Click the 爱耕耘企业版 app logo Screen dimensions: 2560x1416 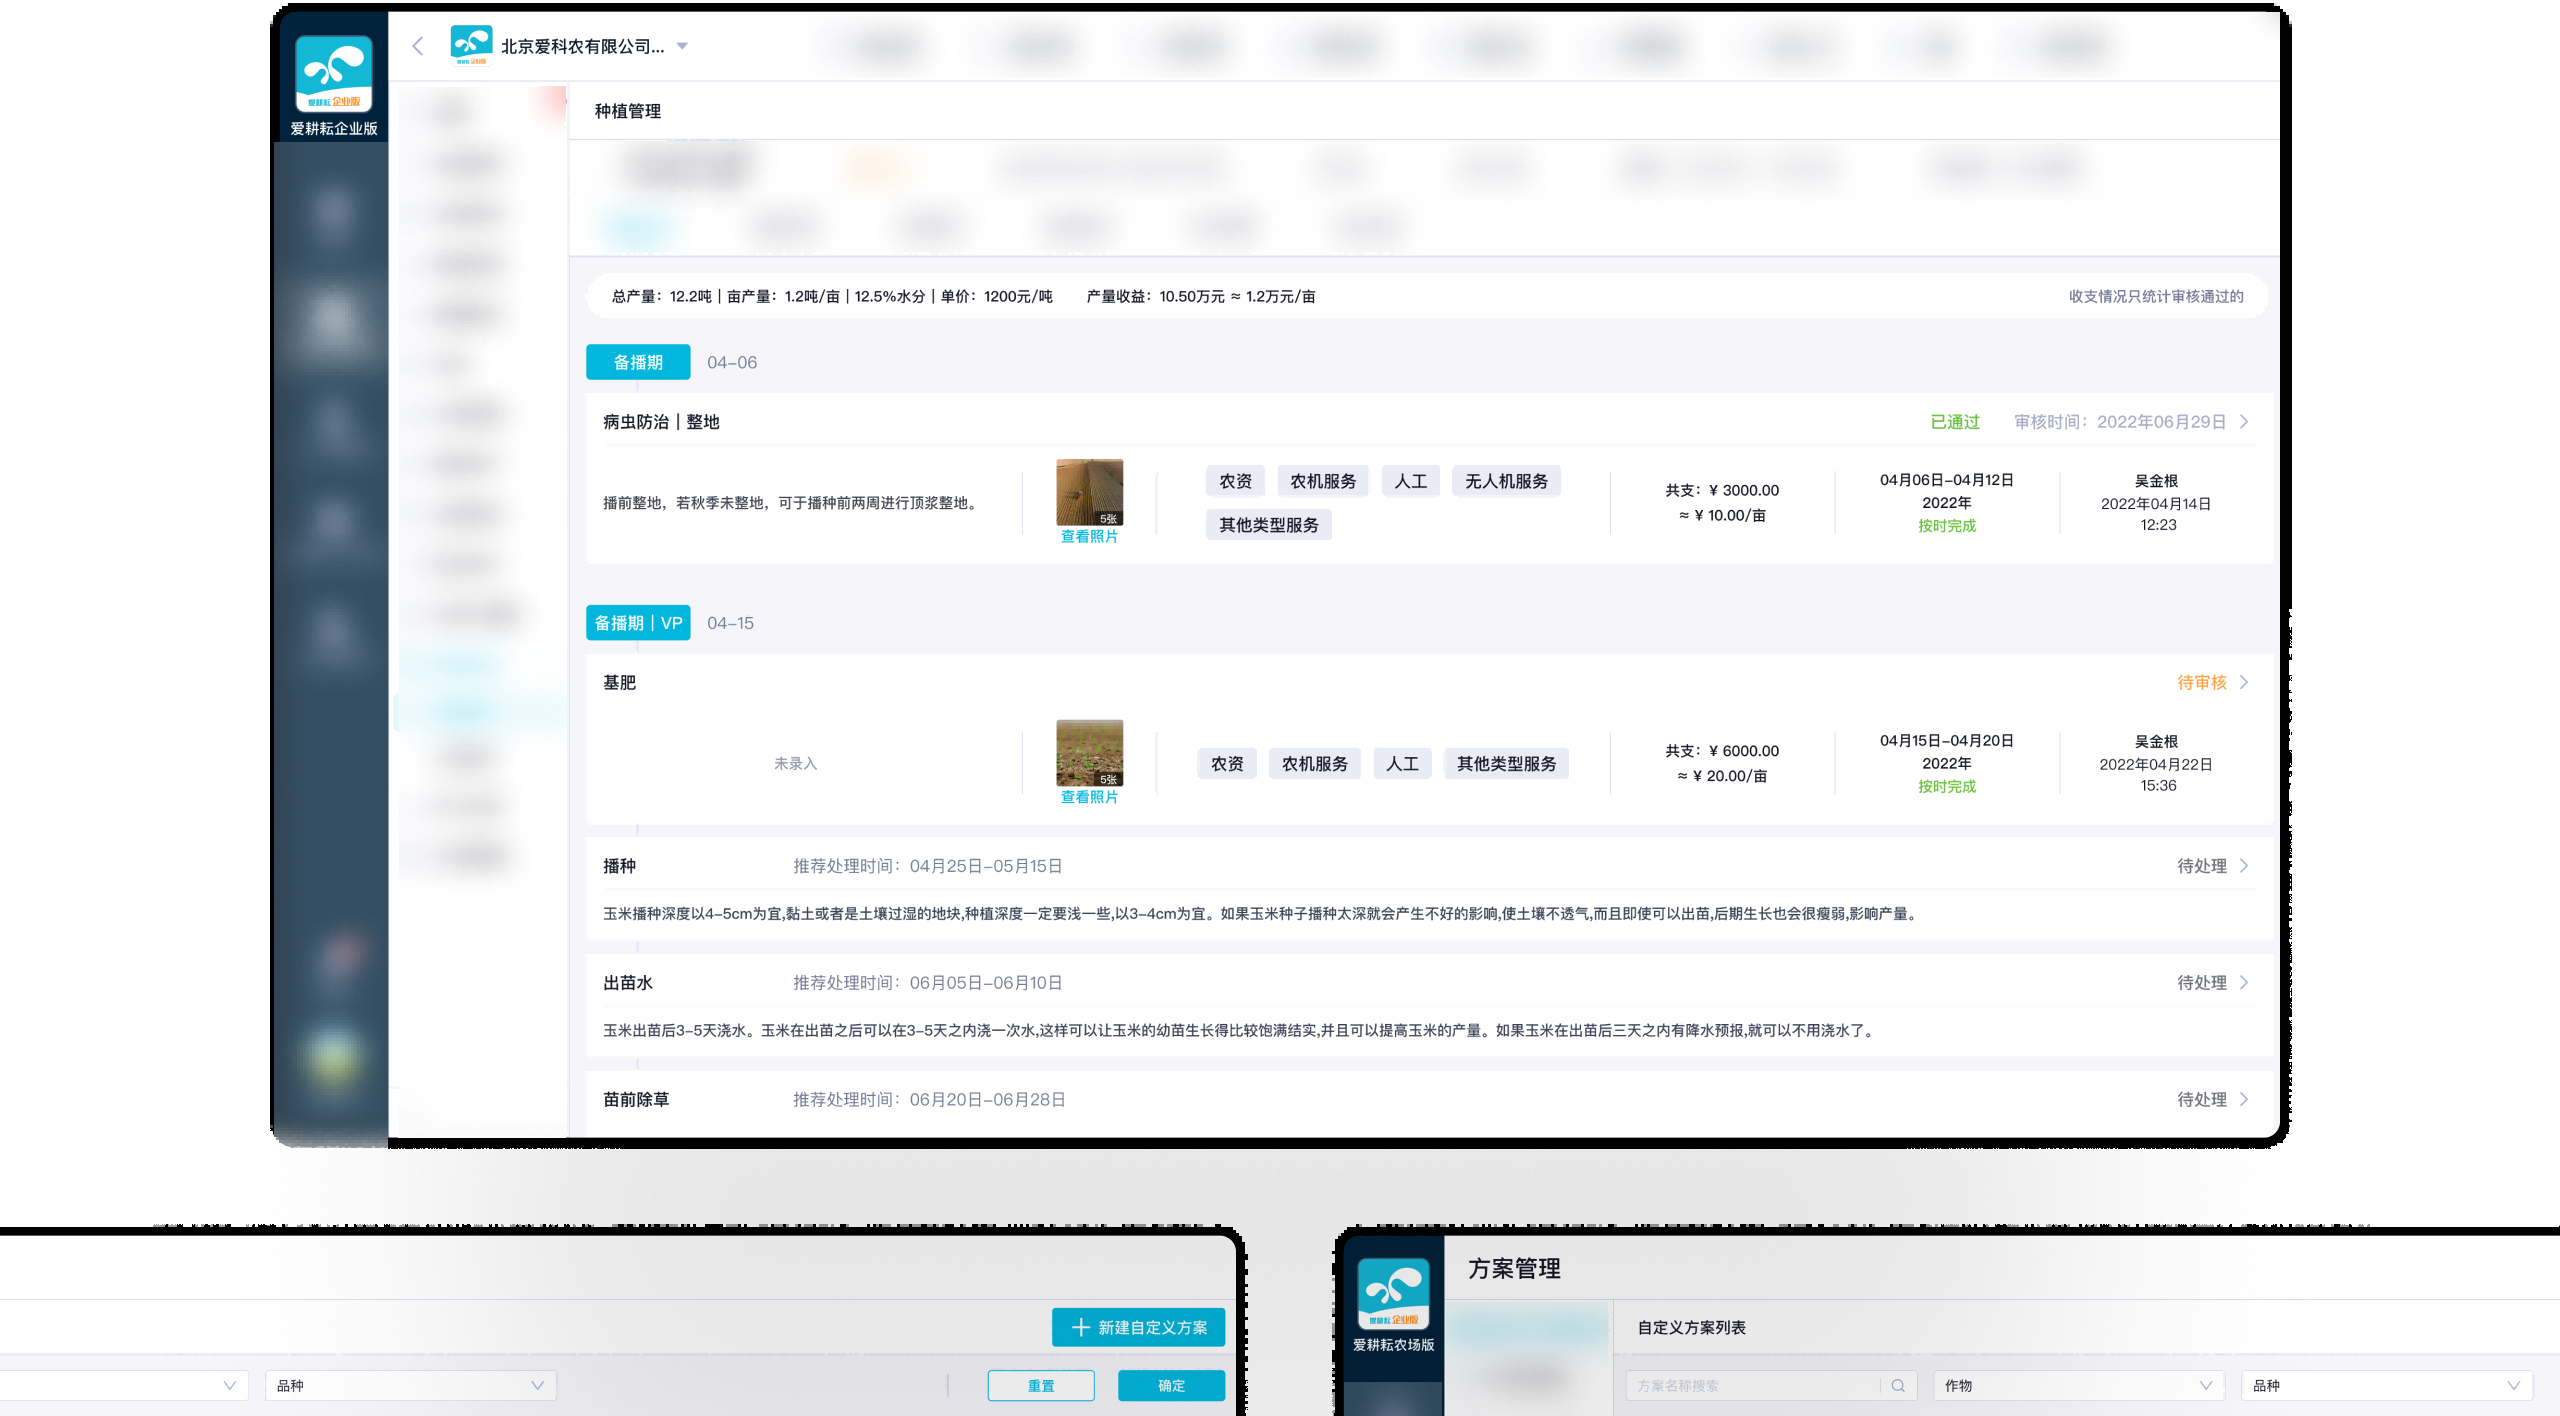(x=334, y=75)
